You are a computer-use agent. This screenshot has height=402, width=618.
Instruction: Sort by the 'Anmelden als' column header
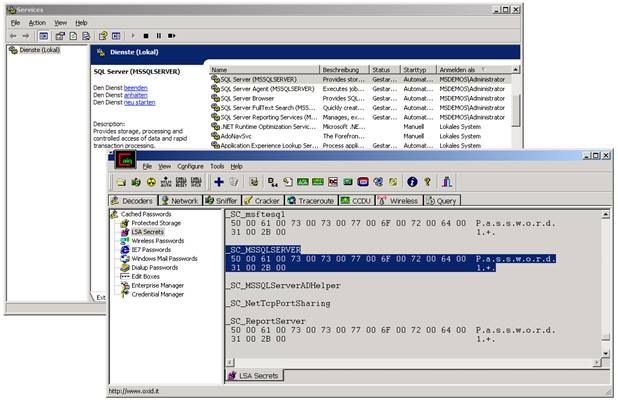[475, 70]
